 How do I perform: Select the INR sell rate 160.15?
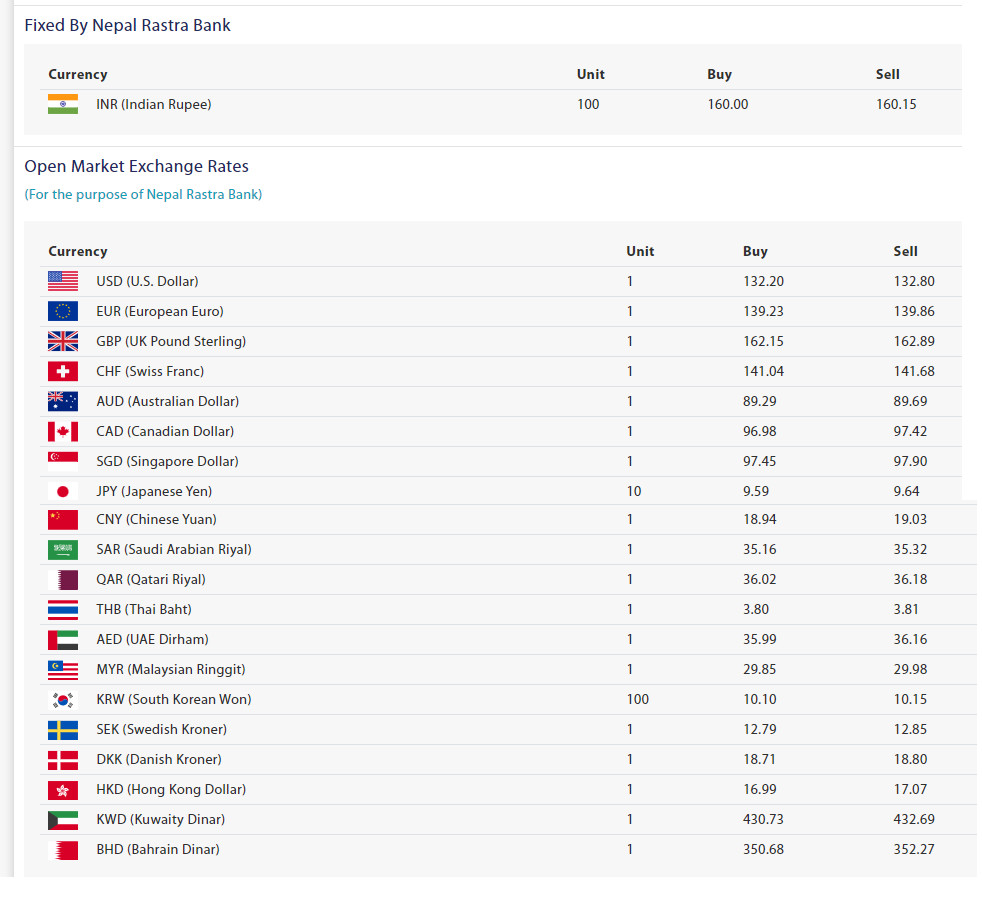coord(896,105)
